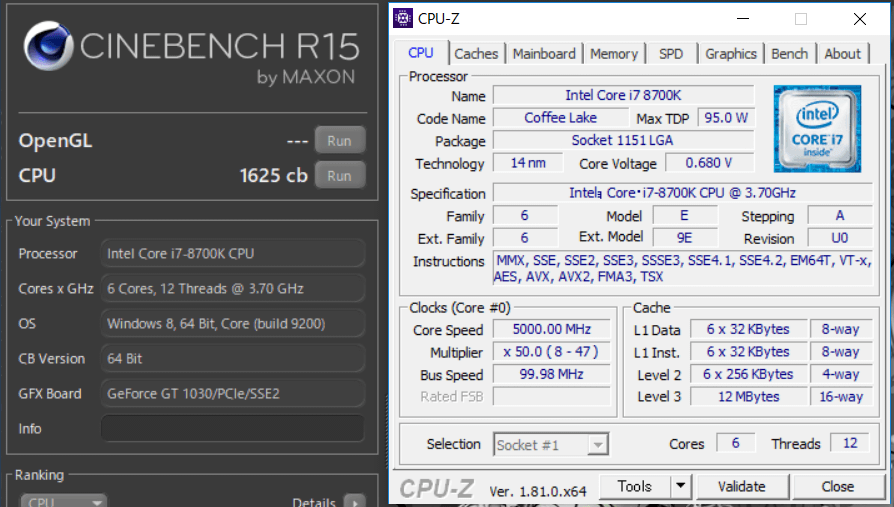894x507 pixels.
Task: Click the Max TDP value 95.0 W
Action: [726, 117]
